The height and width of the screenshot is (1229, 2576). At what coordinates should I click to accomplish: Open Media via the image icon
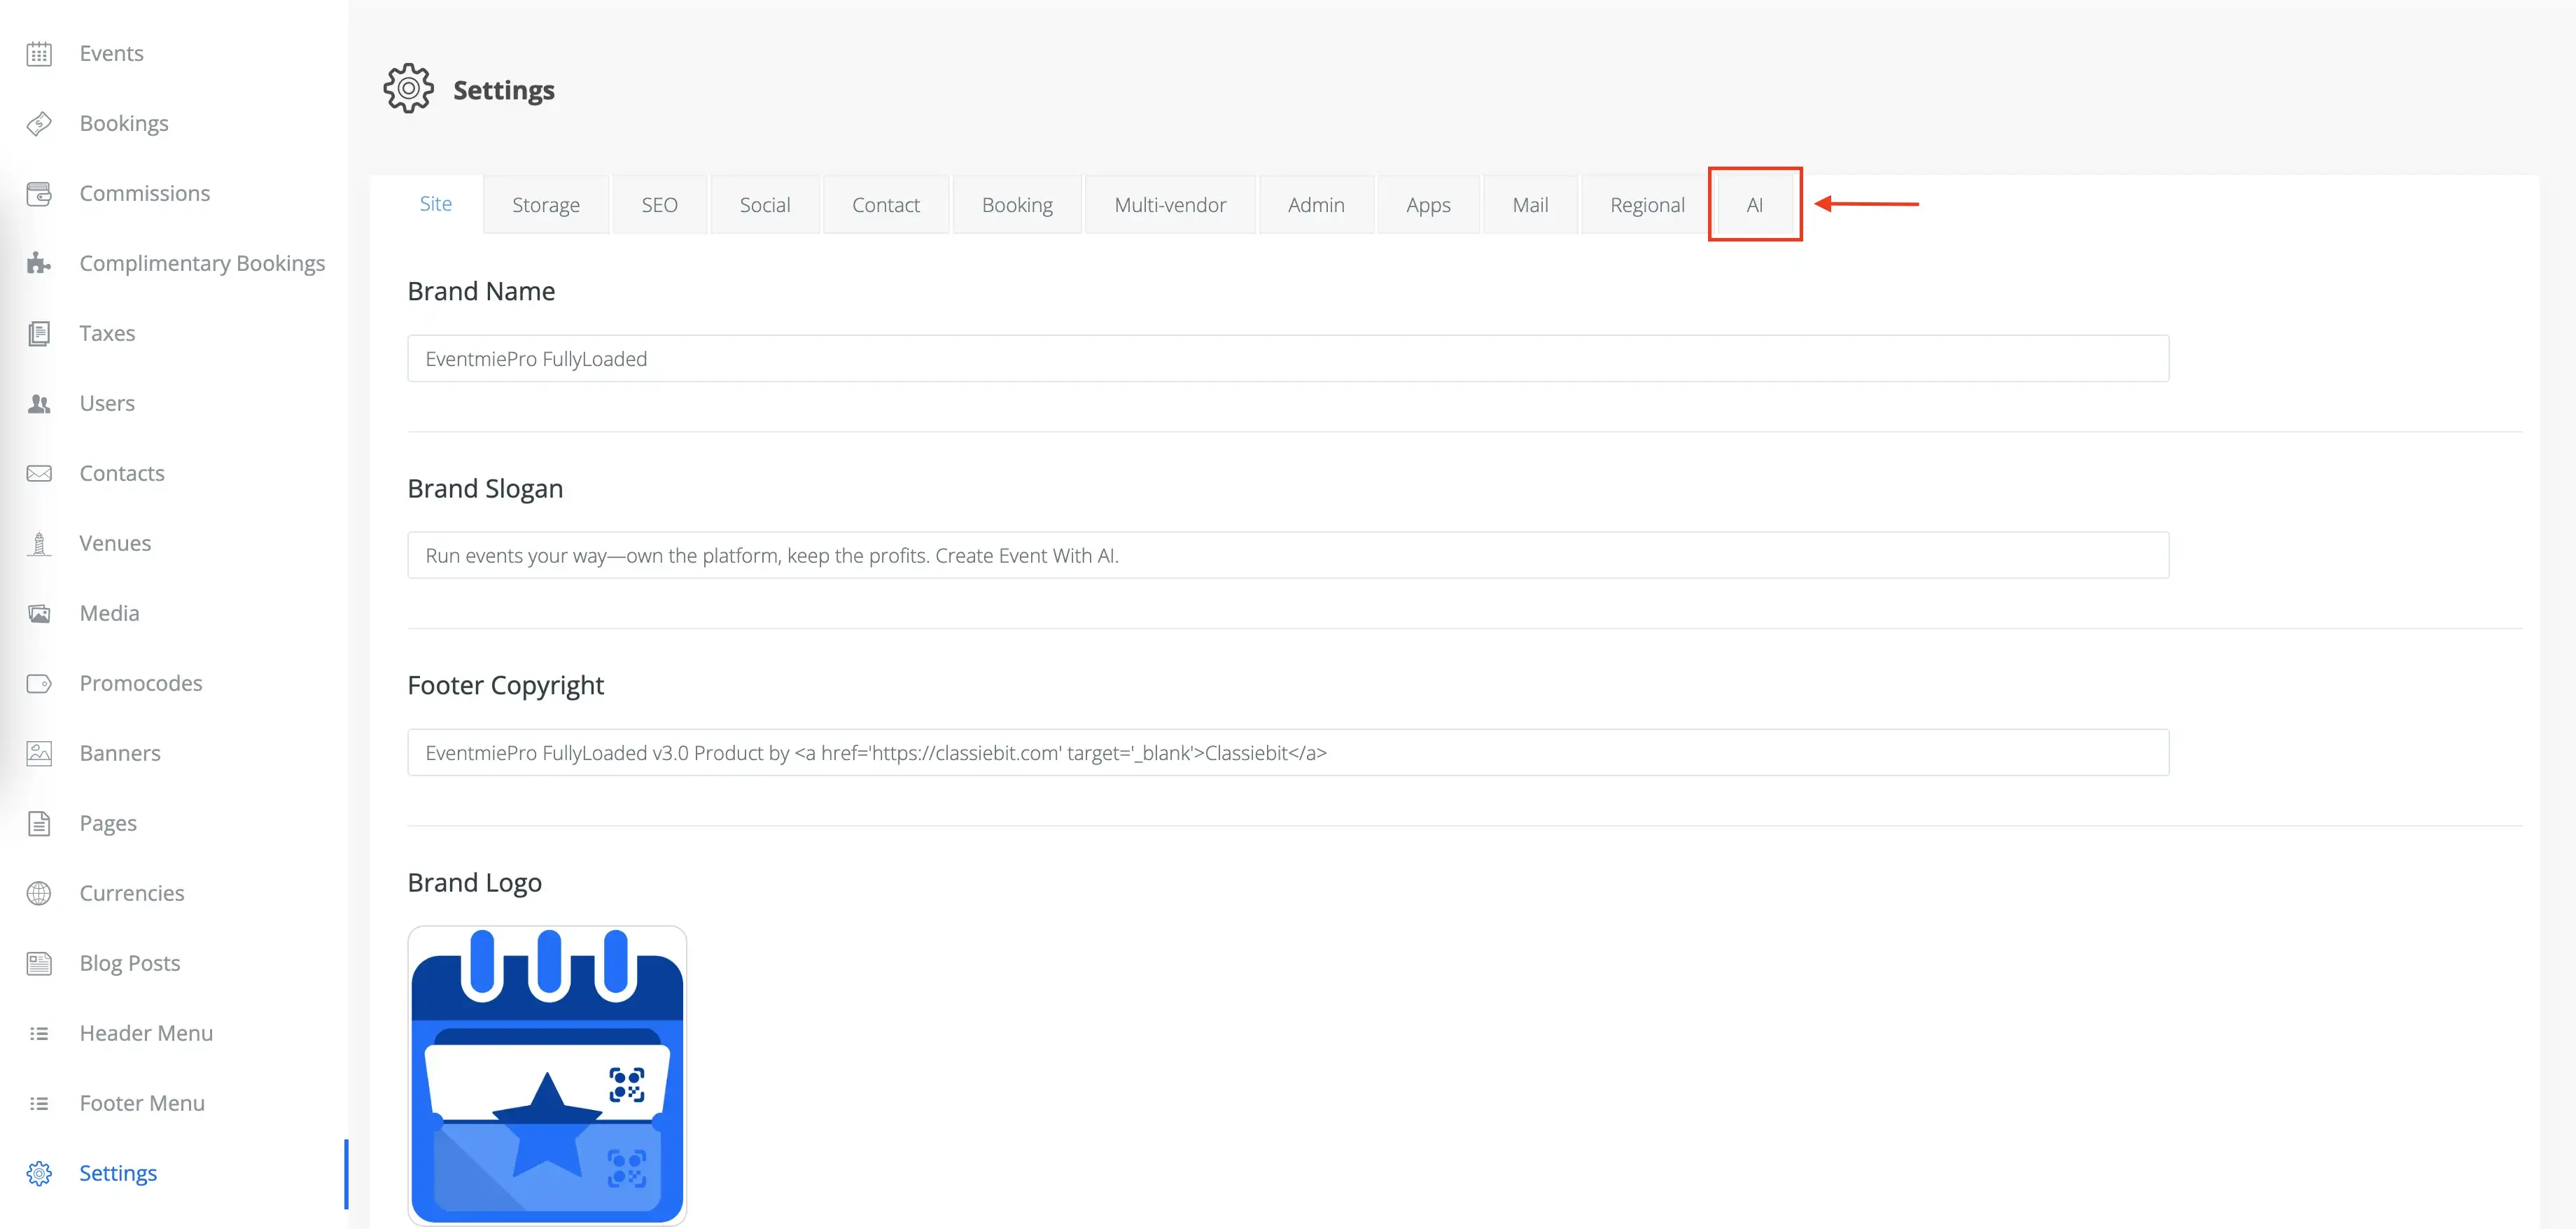pos(39,613)
